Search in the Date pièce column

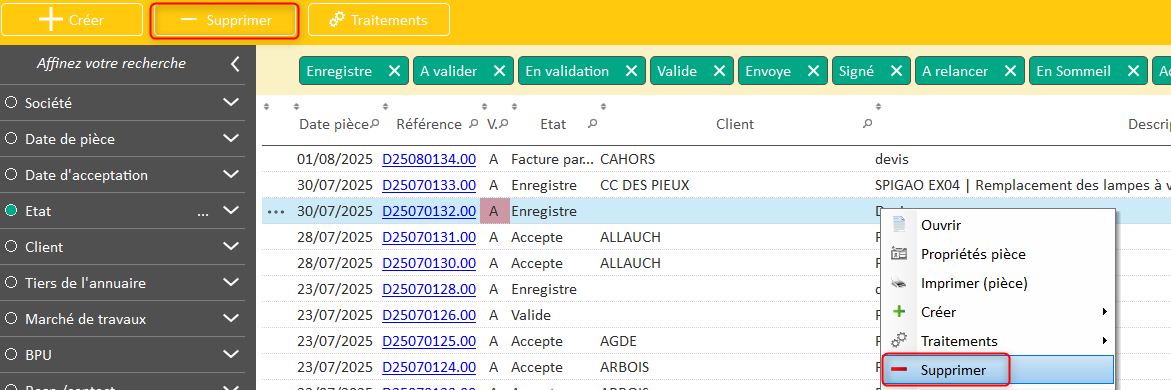(x=375, y=123)
